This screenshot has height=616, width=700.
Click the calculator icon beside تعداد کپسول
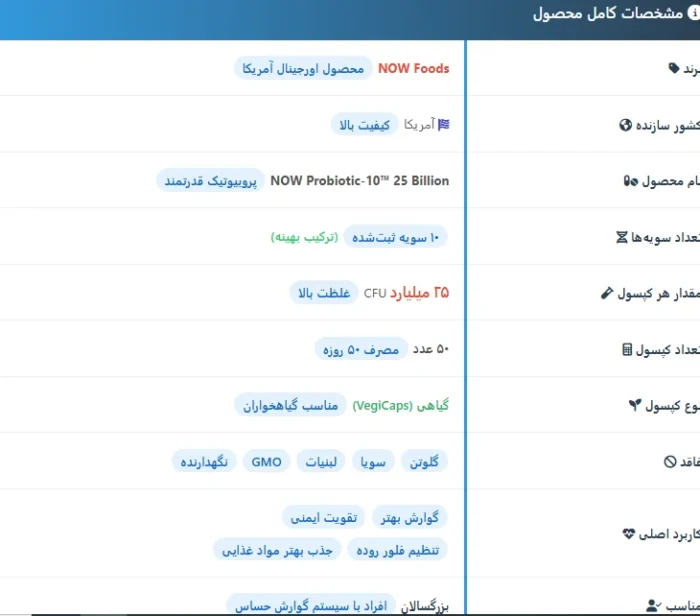coord(627,350)
